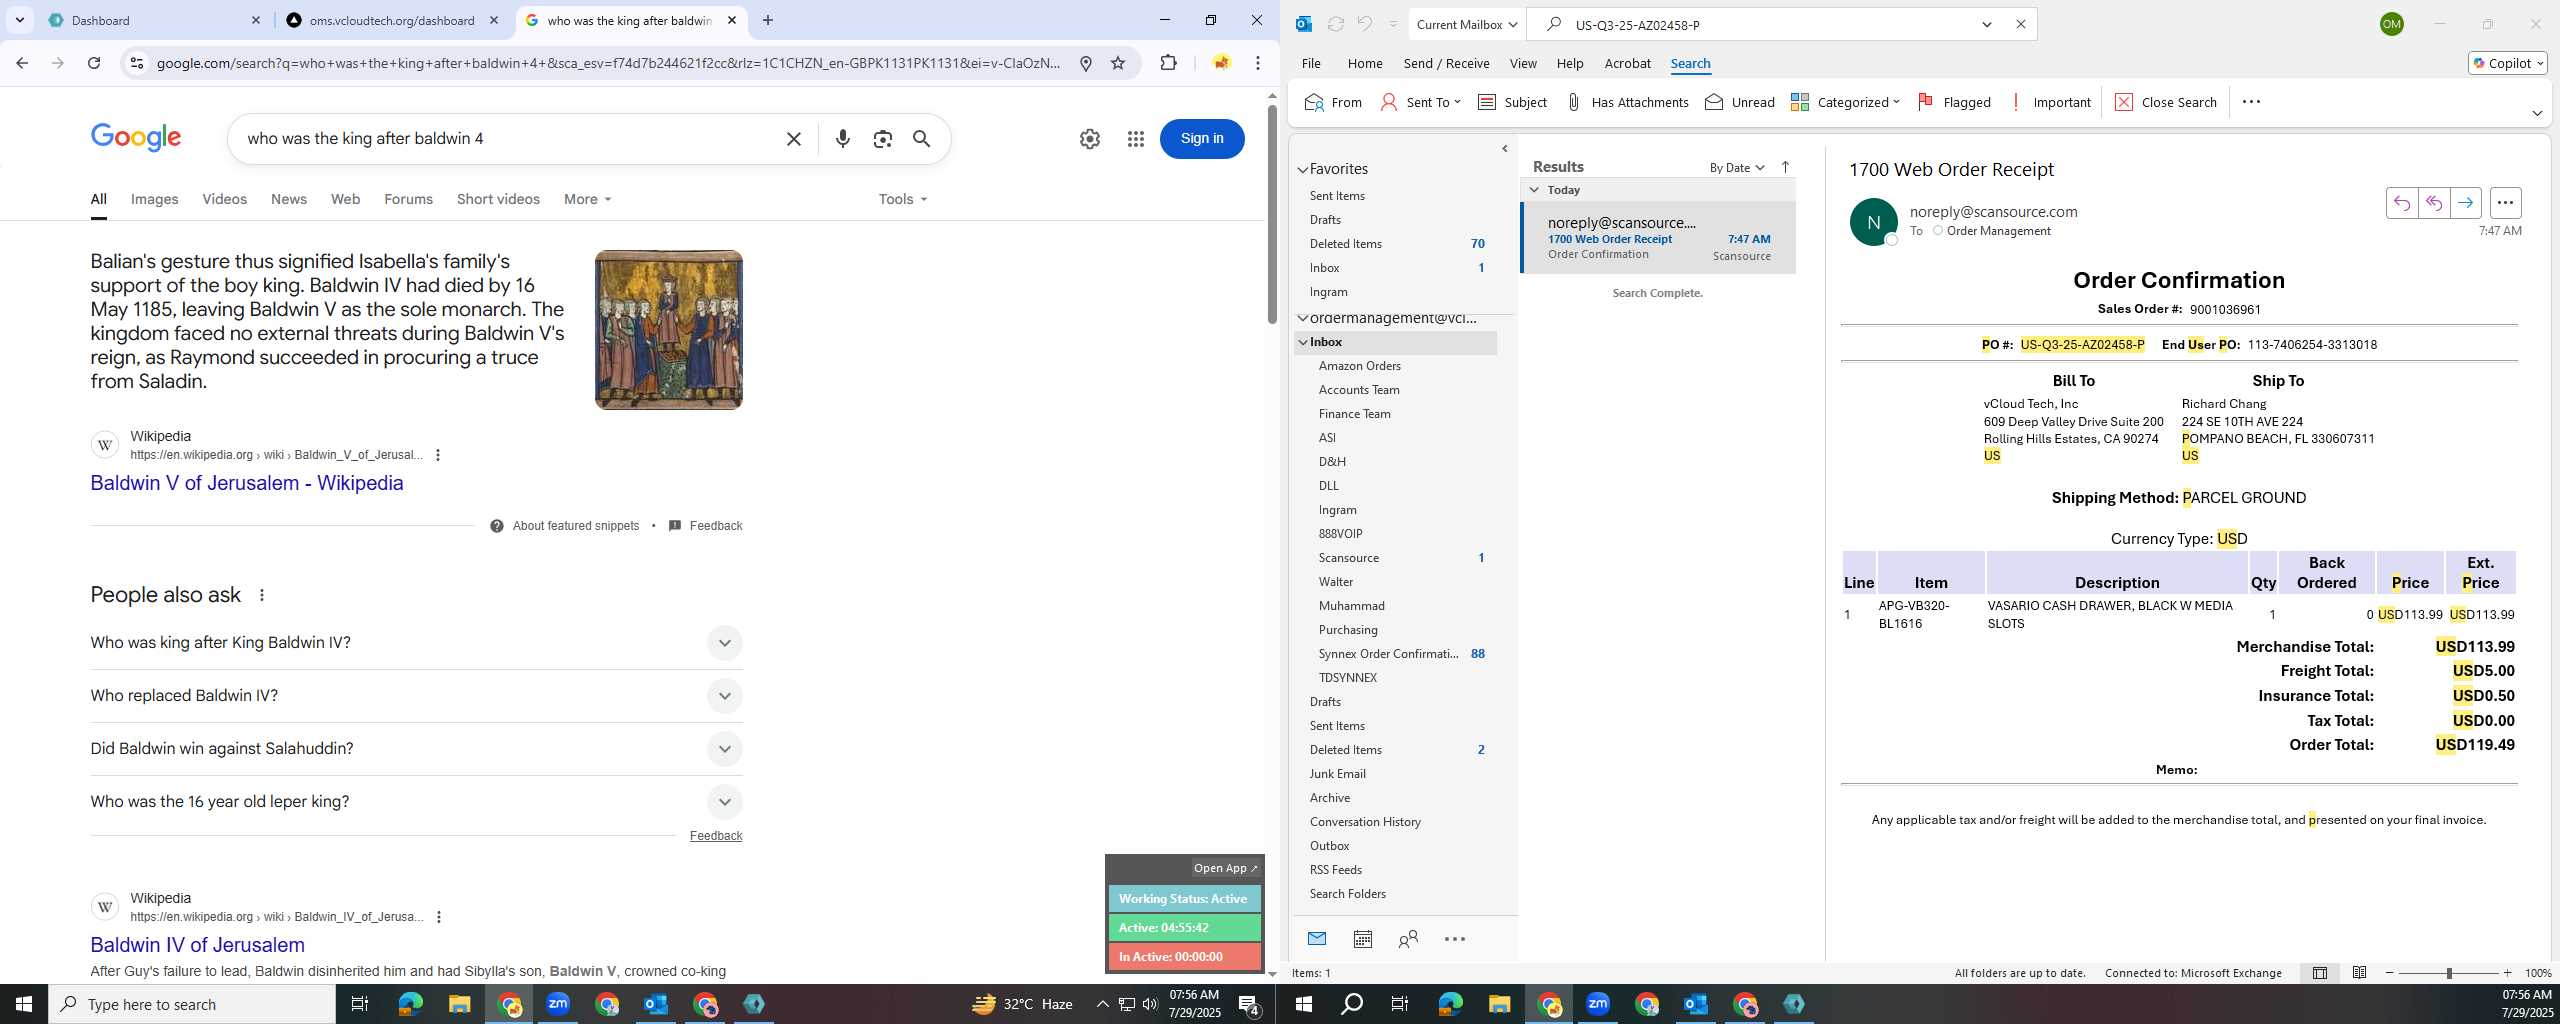Clear the Outlook search box with X
The image size is (2560, 1024).
(x=2020, y=24)
